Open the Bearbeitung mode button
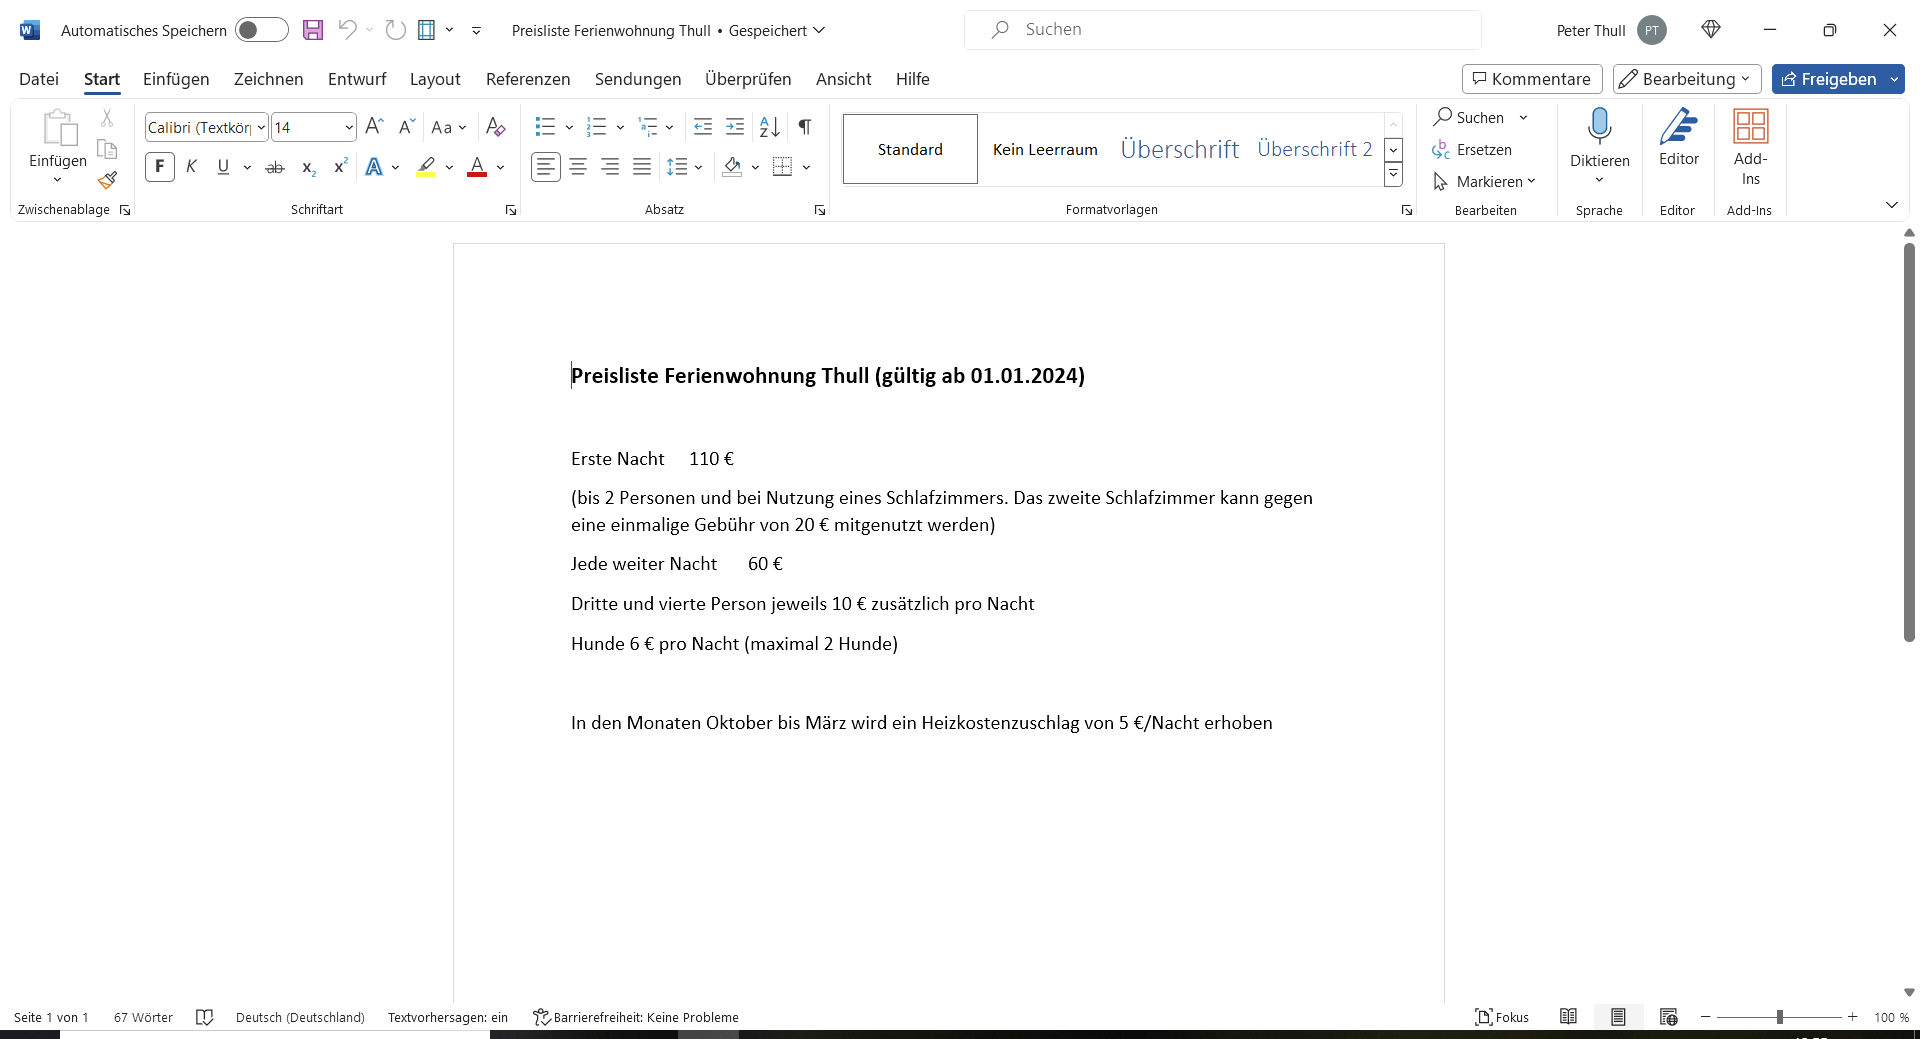 click(x=1687, y=79)
